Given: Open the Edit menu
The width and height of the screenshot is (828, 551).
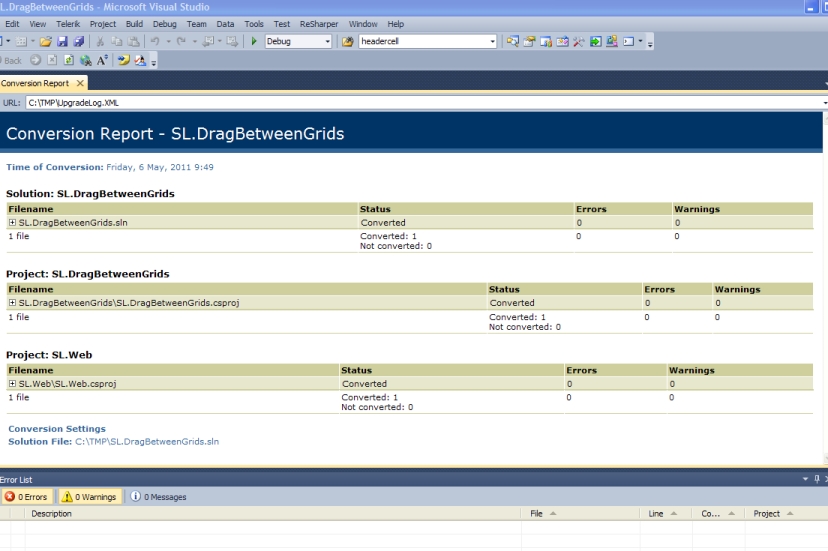Looking at the screenshot, I should [x=12, y=24].
